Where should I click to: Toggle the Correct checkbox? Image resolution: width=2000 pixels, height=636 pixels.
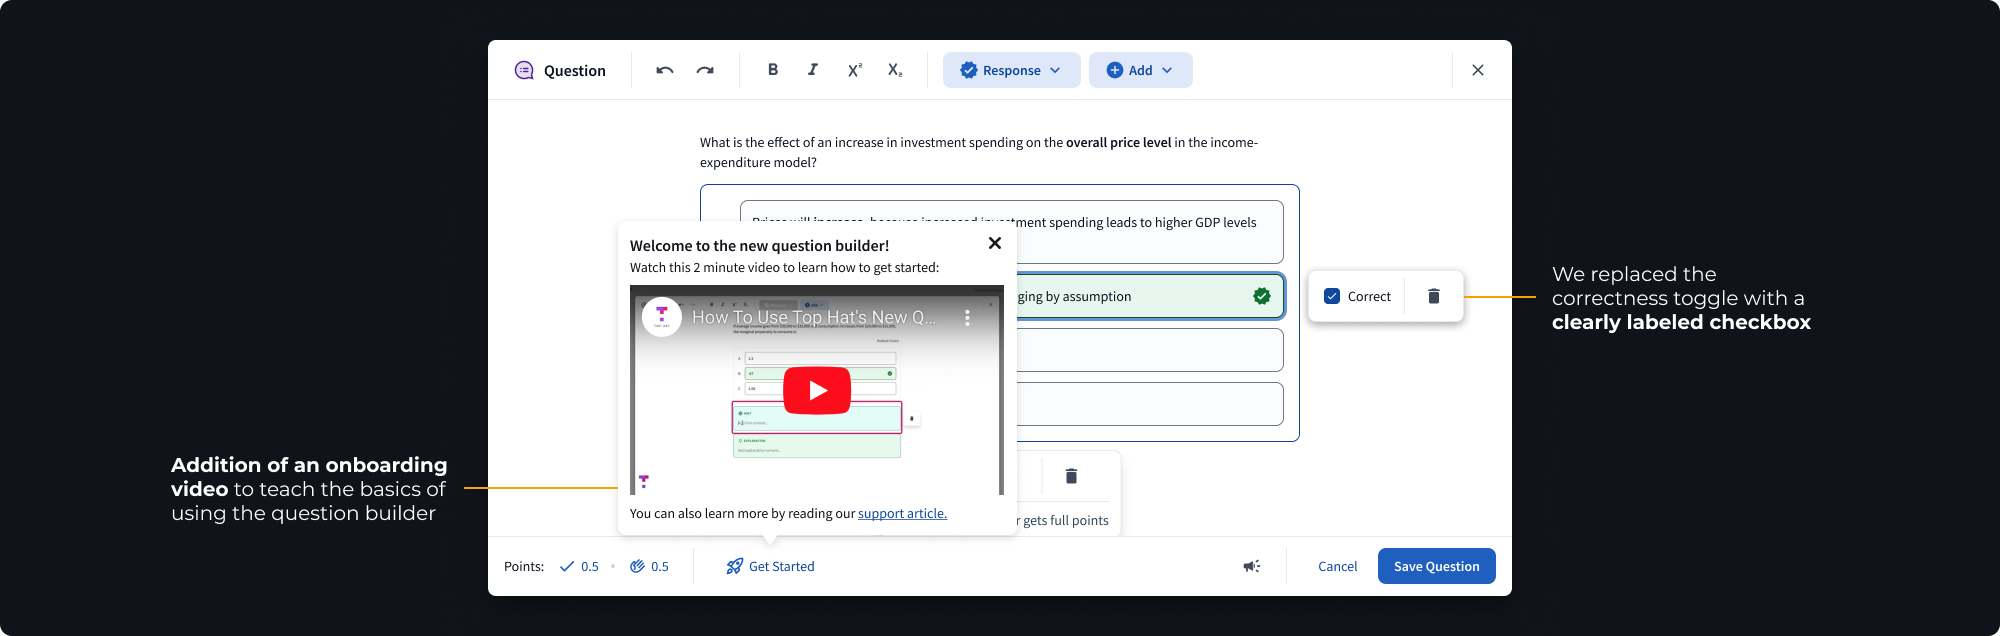click(1332, 296)
